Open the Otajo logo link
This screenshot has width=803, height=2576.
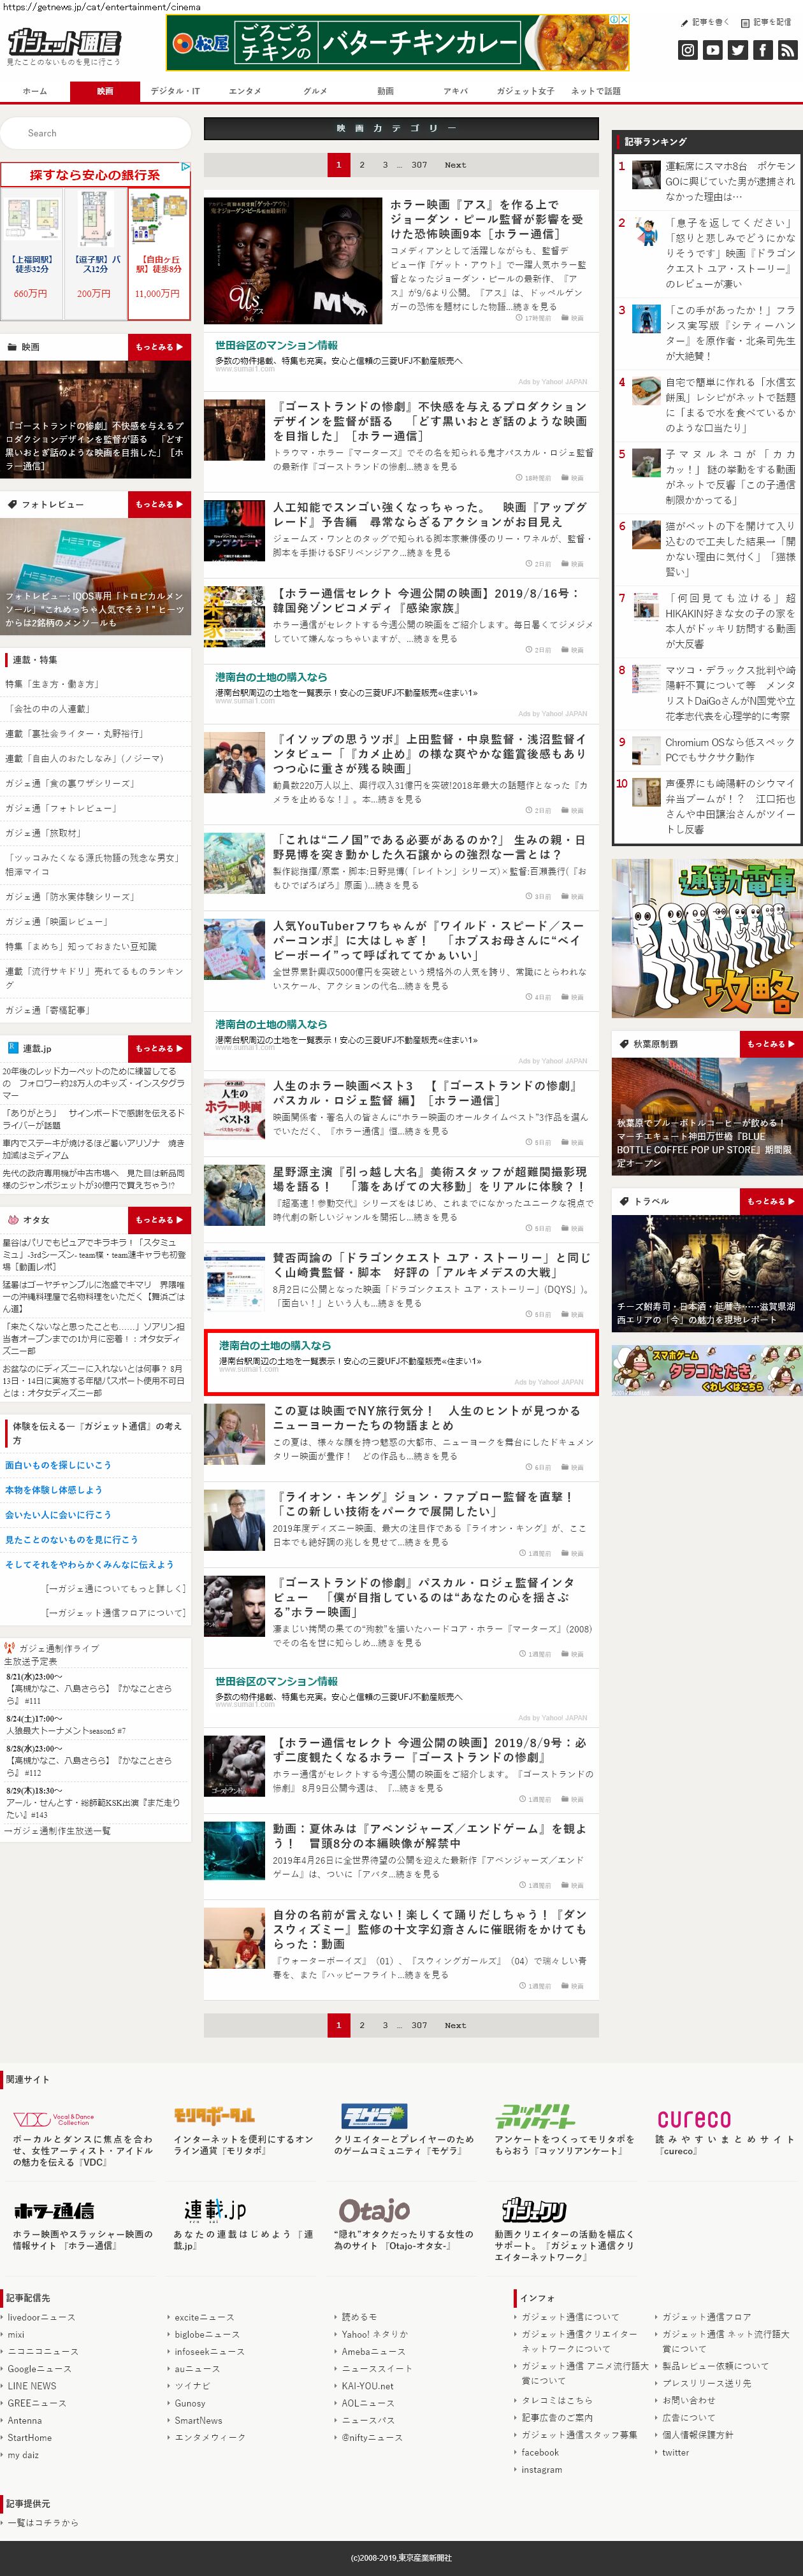374,2210
